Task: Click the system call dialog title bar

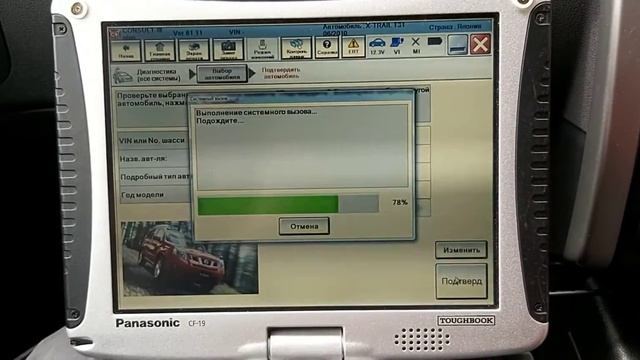Action: pos(301,98)
